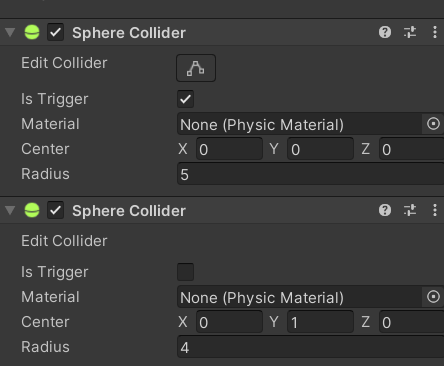Screen dimensions: 444x366
Task: Click the Edit Collider button in first Sphere Collider
Action: (x=196, y=68)
